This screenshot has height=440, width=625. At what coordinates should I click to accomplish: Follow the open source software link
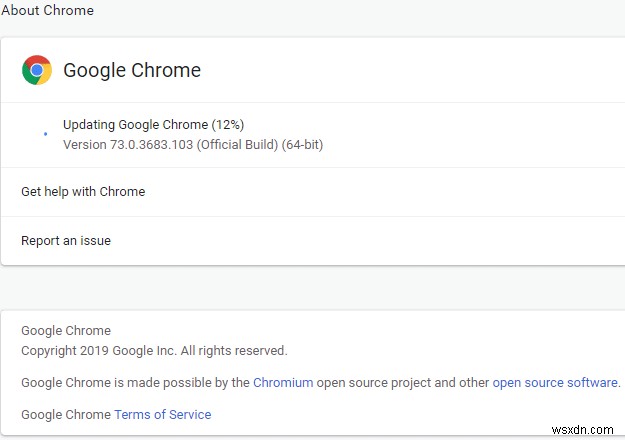tap(555, 382)
